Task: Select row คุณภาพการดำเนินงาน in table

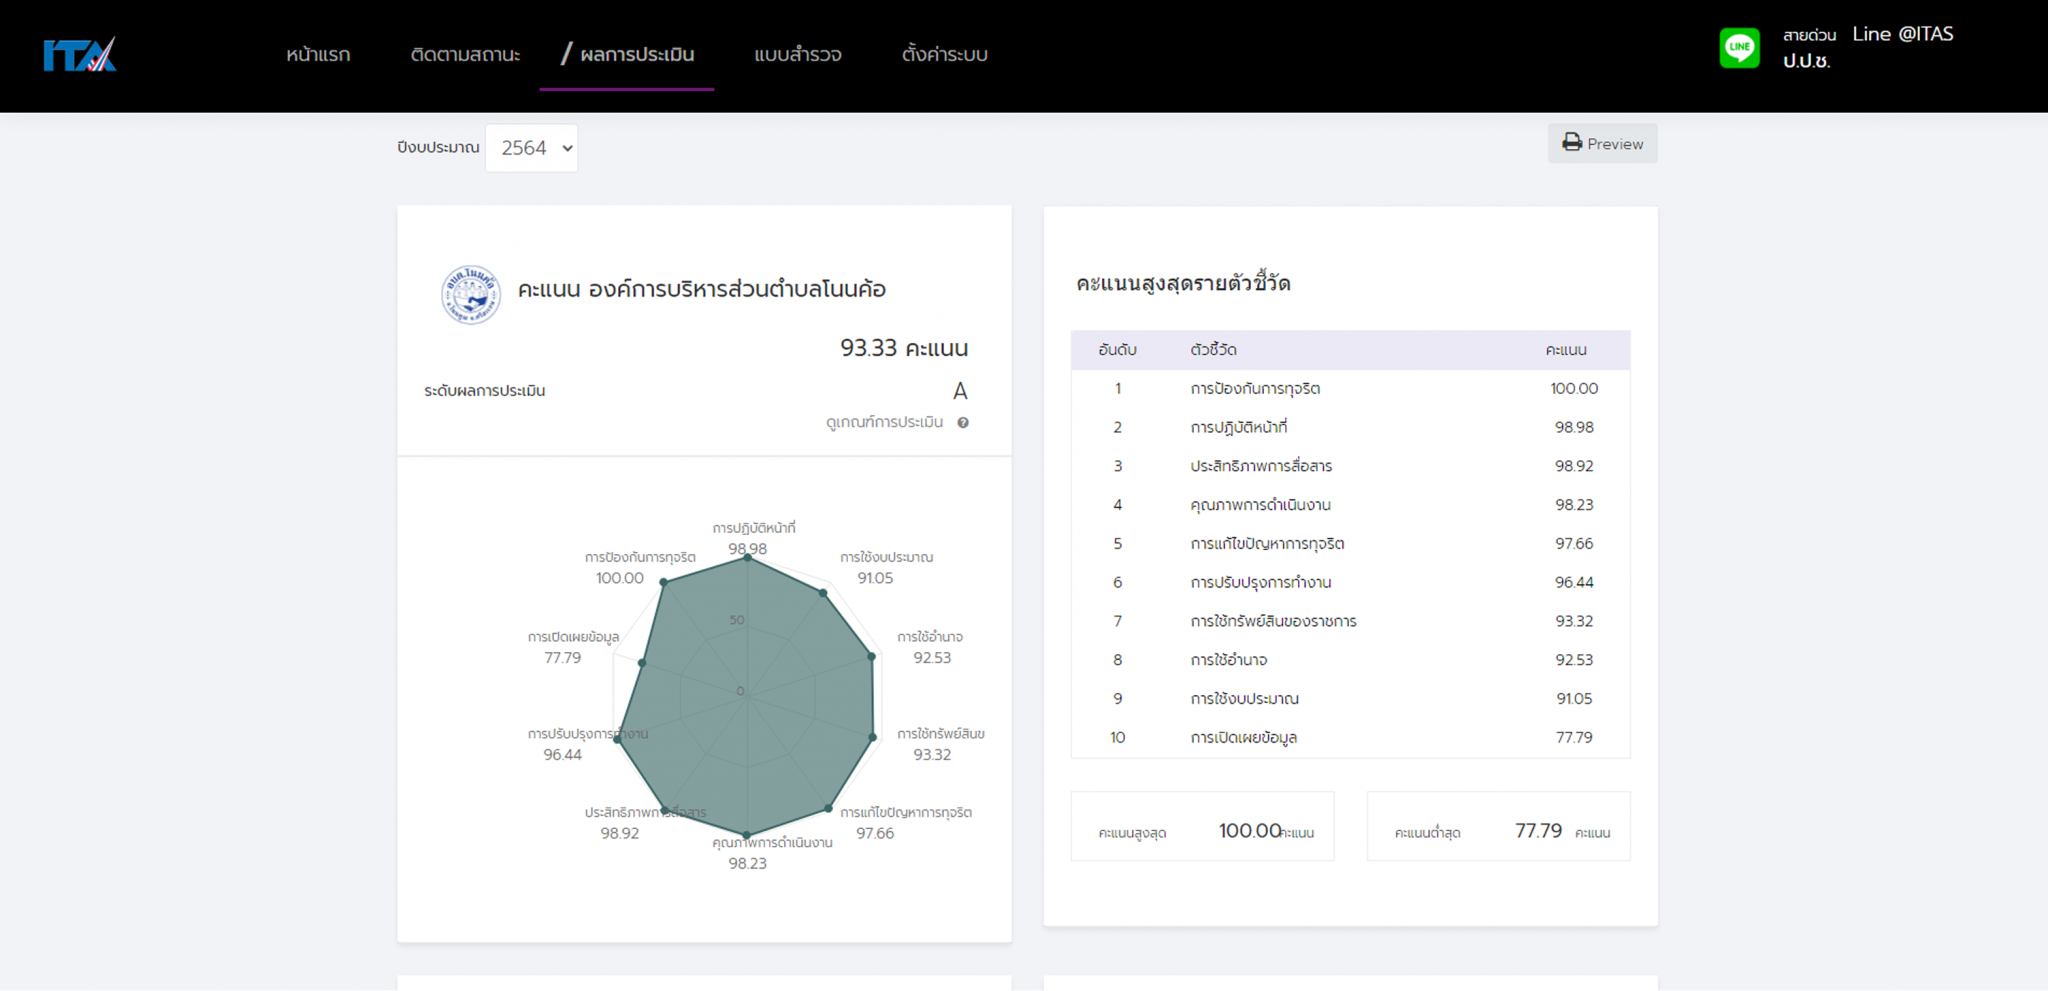Action: (1350, 505)
